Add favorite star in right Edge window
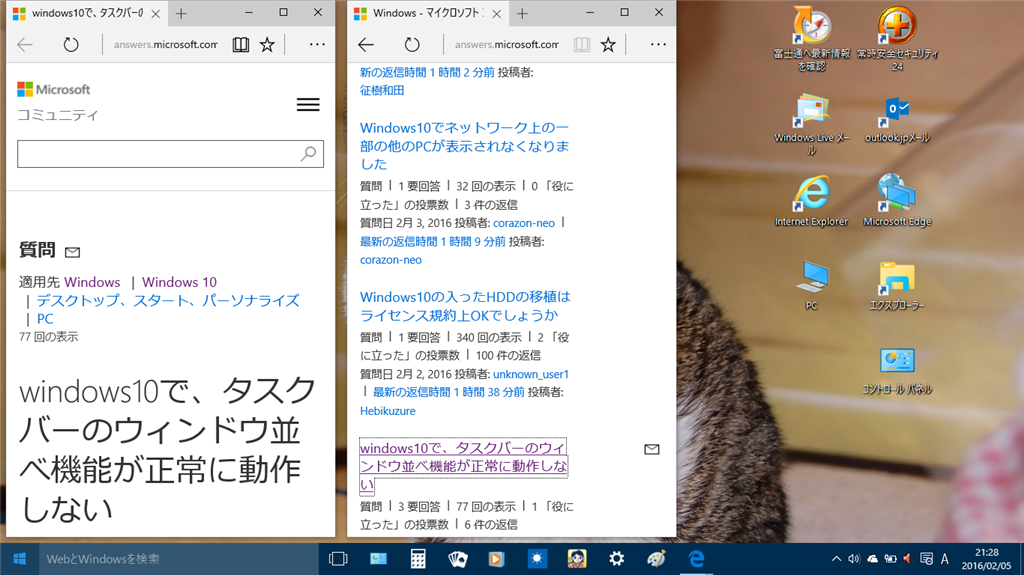1024x575 pixels. tap(608, 44)
